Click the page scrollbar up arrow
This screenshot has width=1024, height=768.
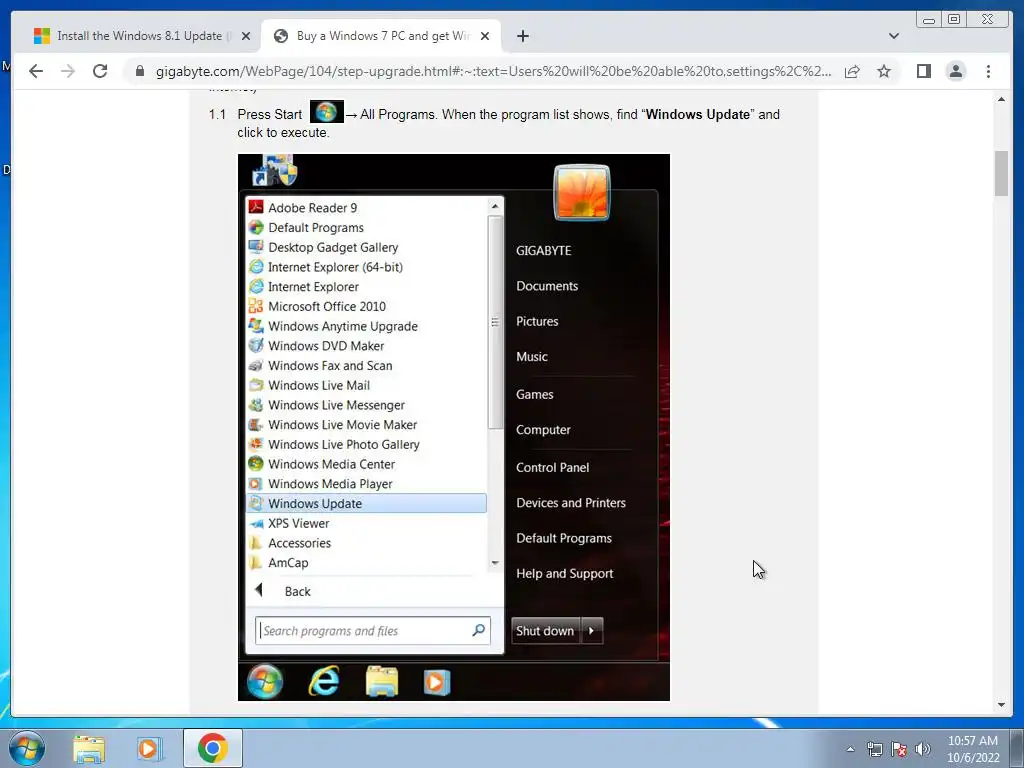pos(1001,99)
